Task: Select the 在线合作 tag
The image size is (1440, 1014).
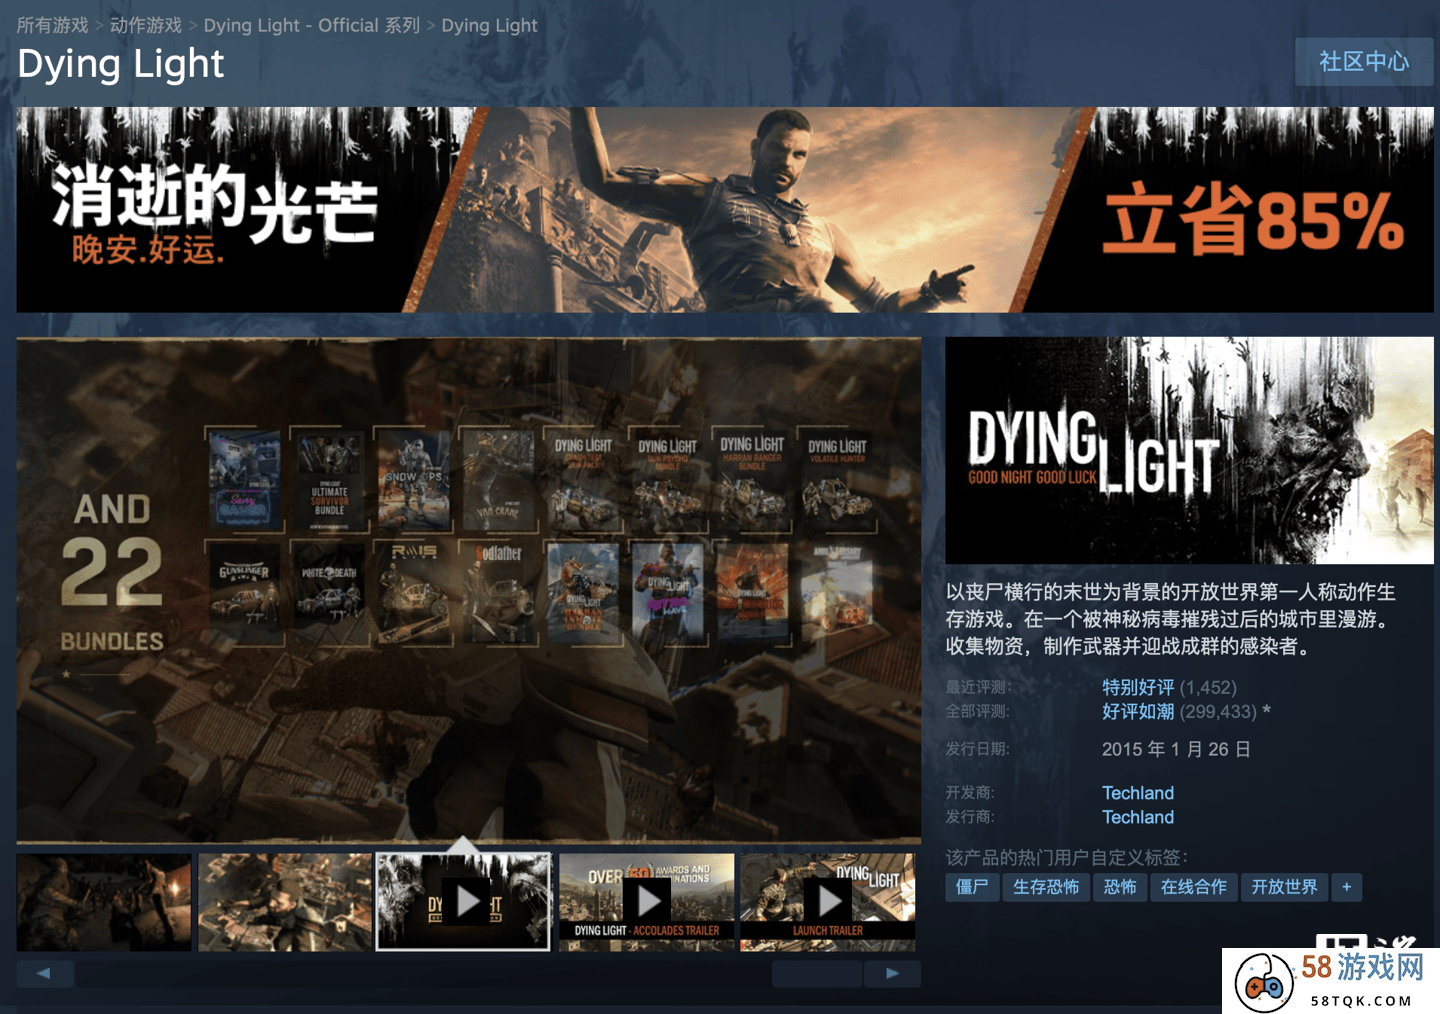Action: pyautogui.click(x=1194, y=887)
